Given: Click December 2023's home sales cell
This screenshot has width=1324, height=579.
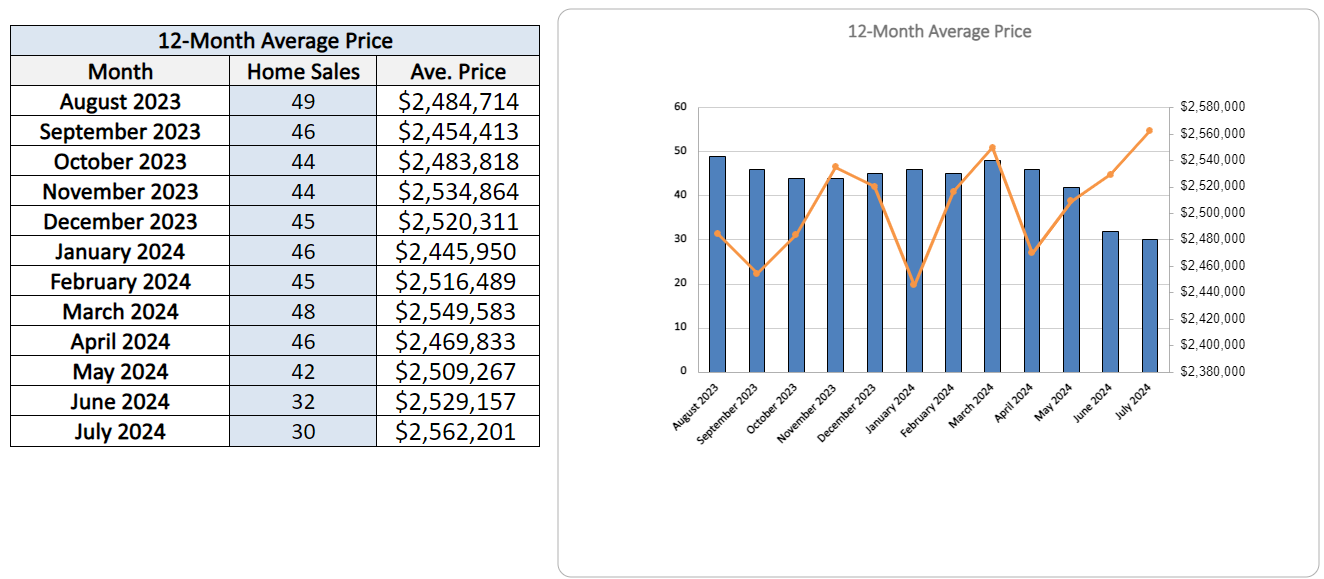Looking at the screenshot, I should (x=304, y=221).
